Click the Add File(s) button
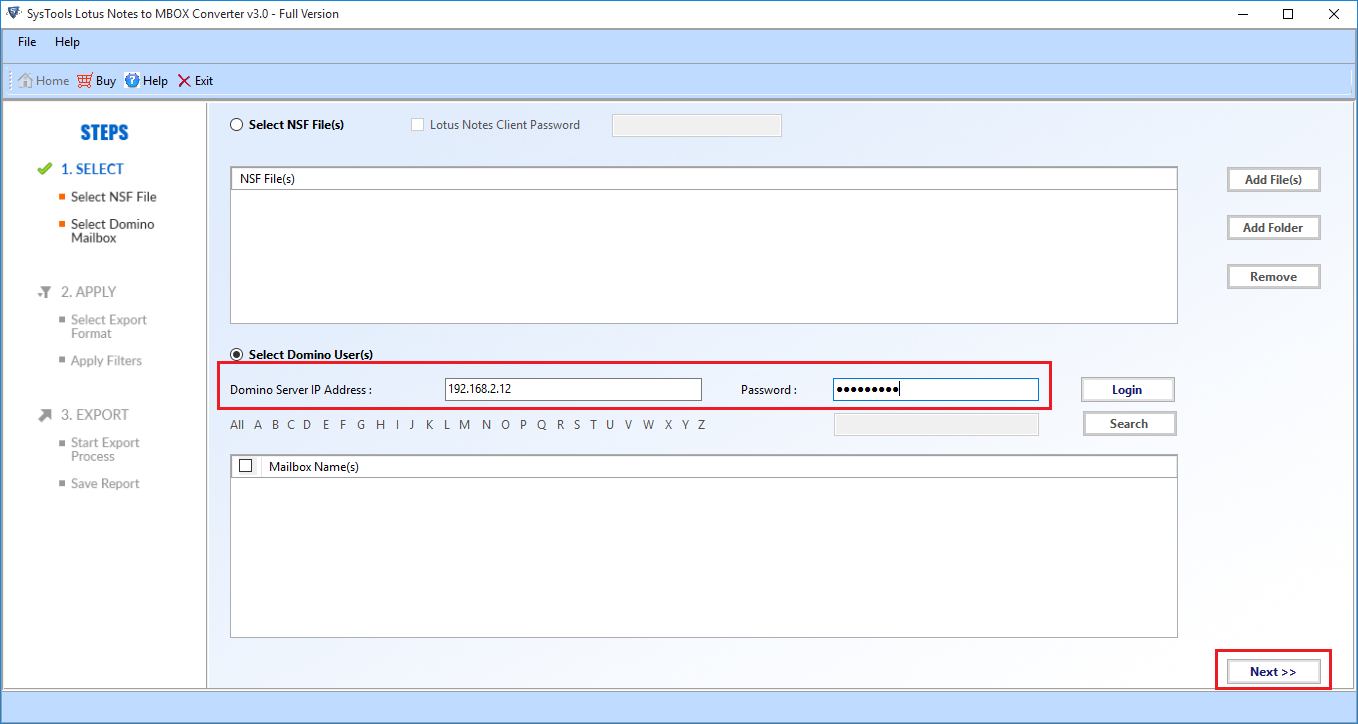 1273,180
